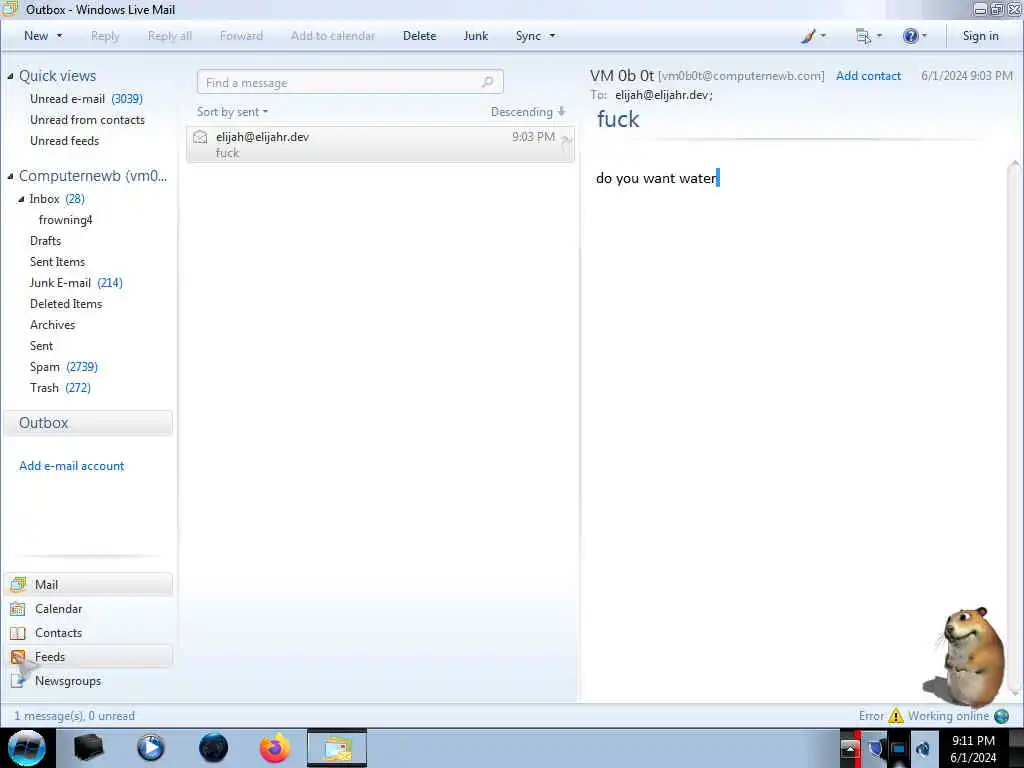
Task: Collapse the Inbox folder triangle
Action: (x=21, y=199)
